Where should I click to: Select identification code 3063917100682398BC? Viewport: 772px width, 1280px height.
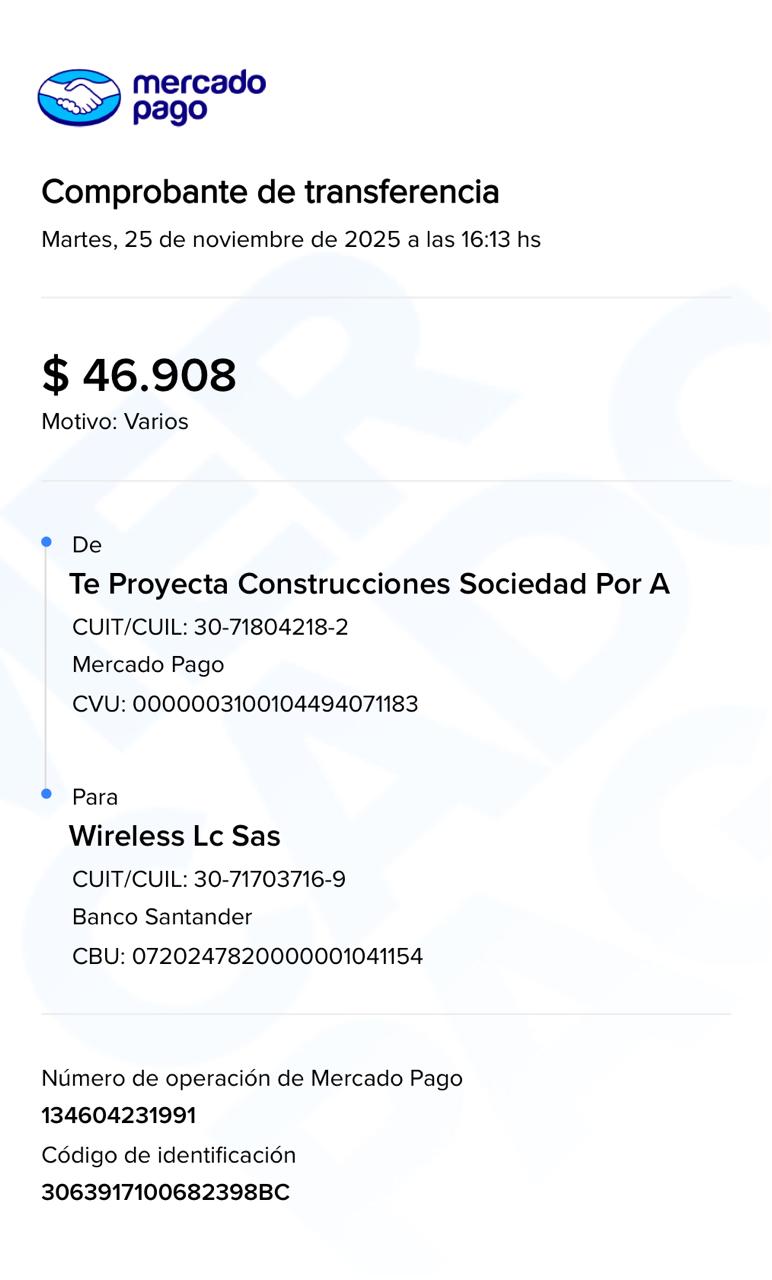(166, 1193)
